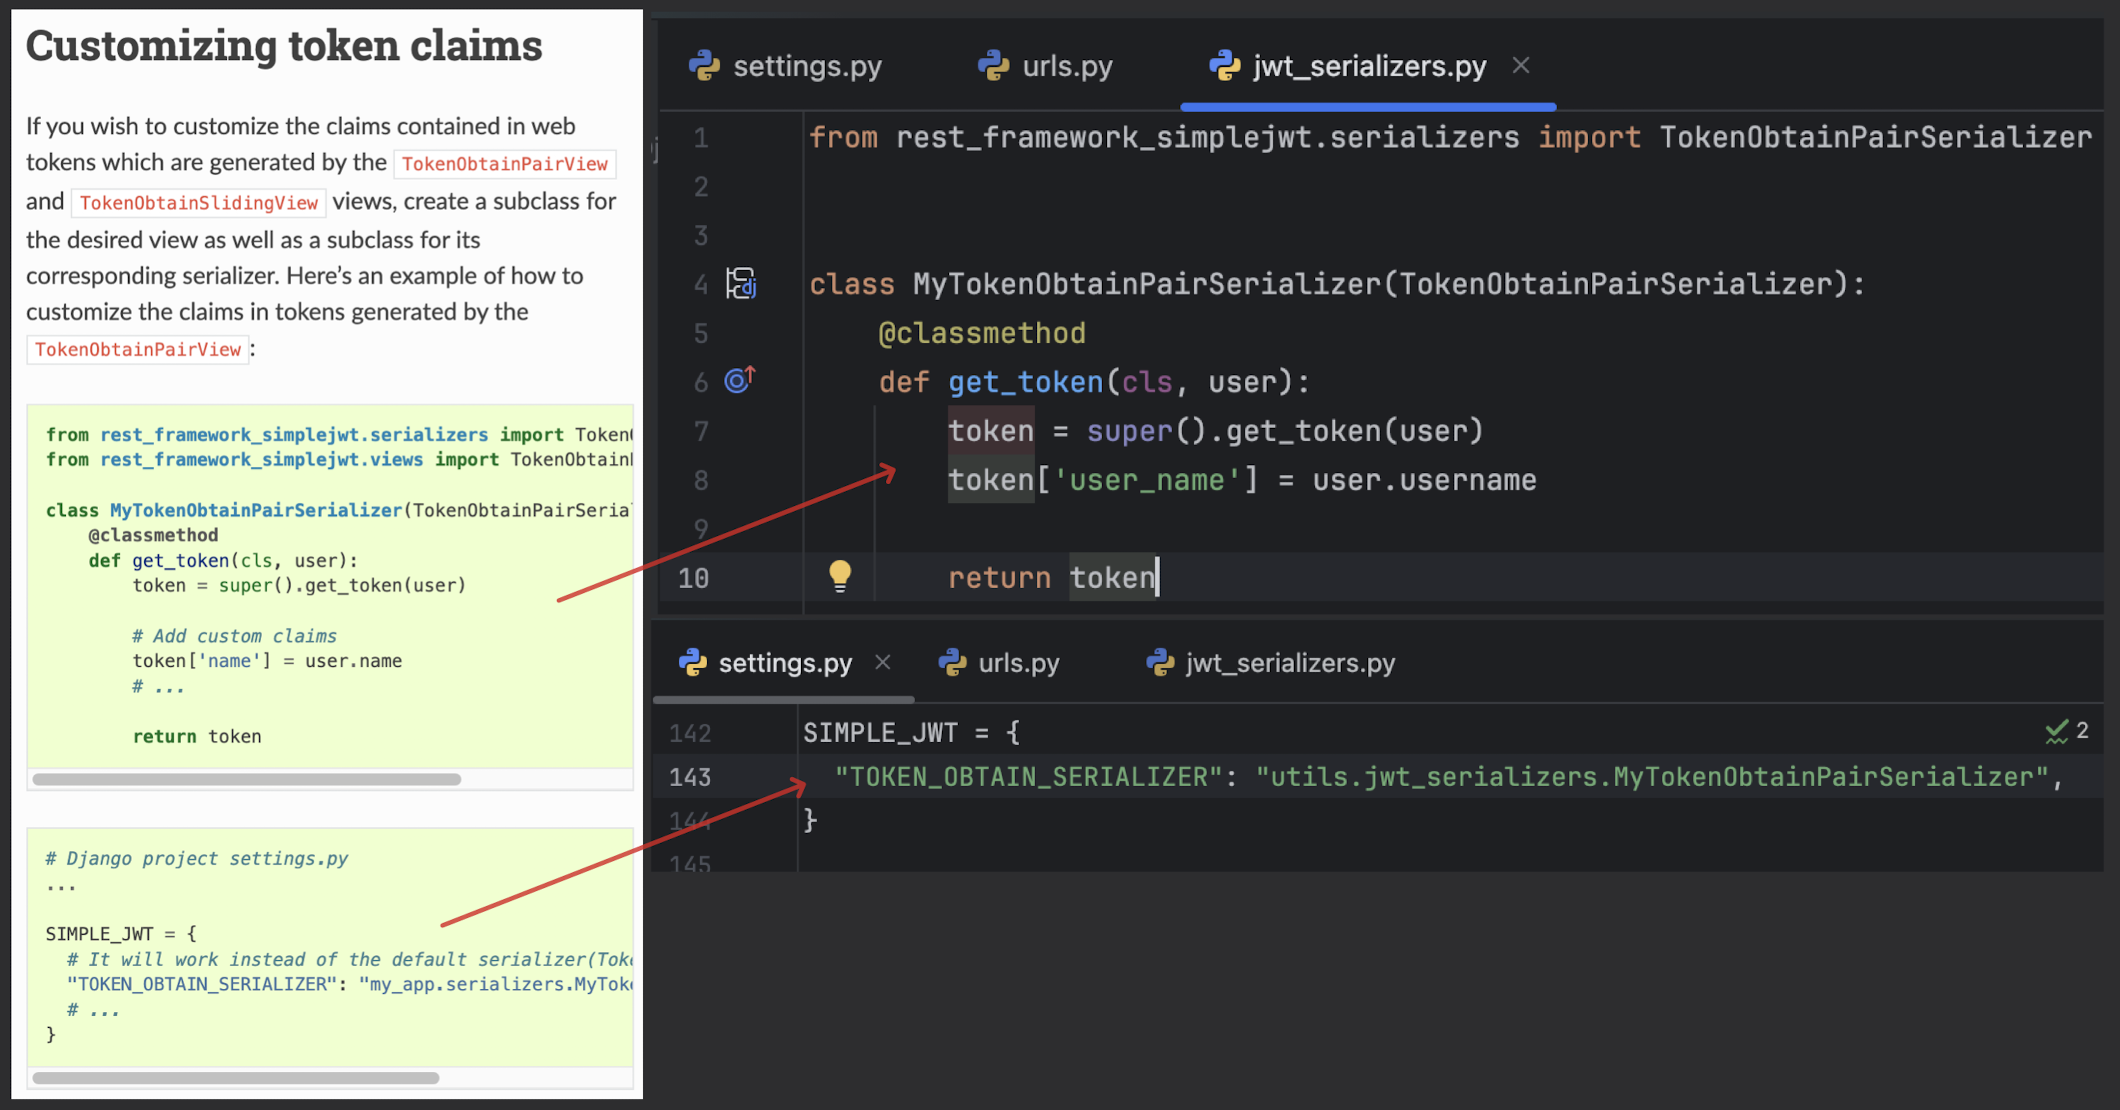Open settings.py tab in top editor
The height and width of the screenshot is (1110, 2120).
click(x=806, y=66)
